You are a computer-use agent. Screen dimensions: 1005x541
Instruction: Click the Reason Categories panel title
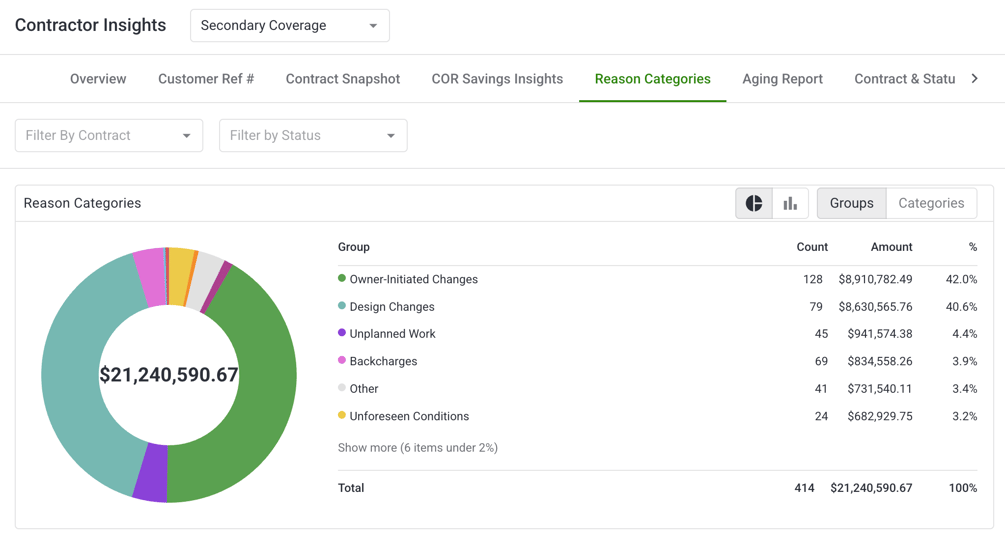tap(82, 203)
